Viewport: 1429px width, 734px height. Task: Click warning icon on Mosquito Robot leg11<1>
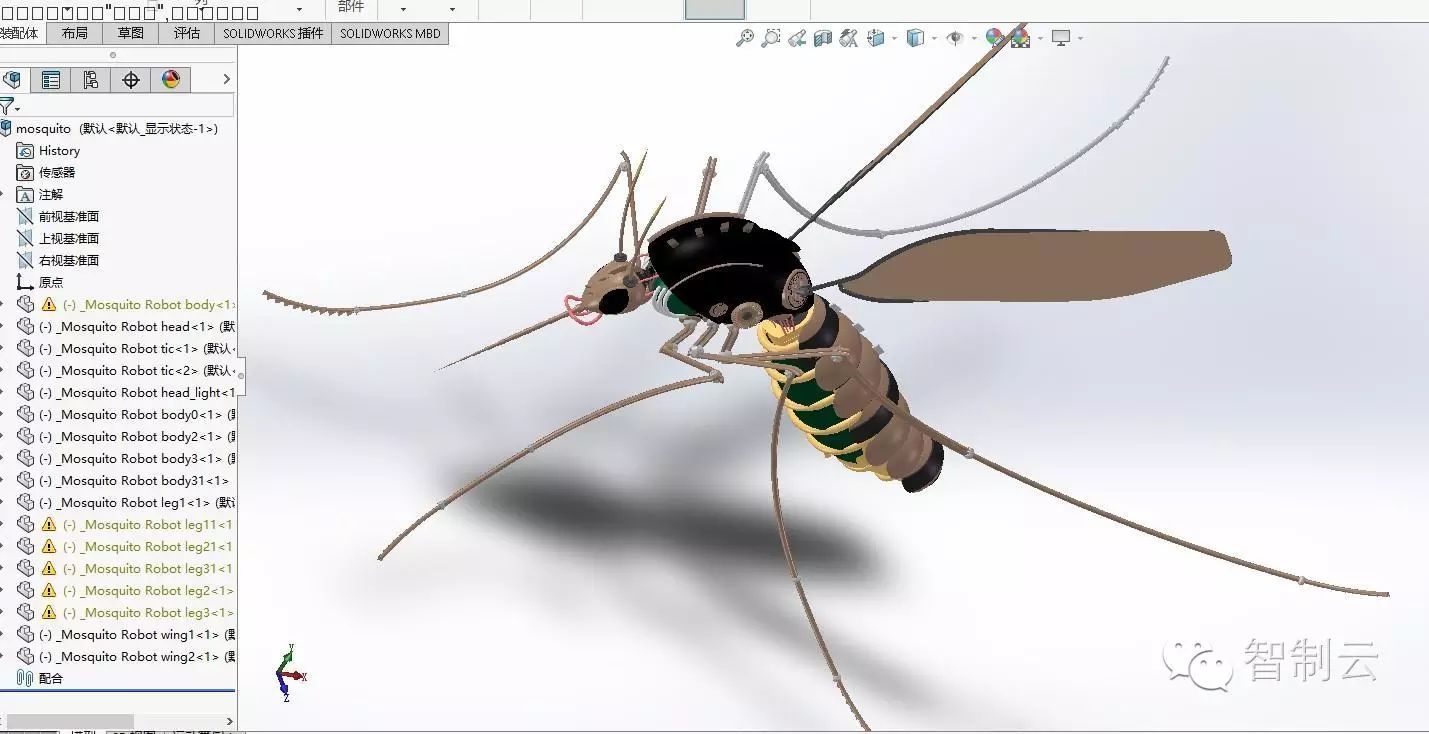pos(49,525)
